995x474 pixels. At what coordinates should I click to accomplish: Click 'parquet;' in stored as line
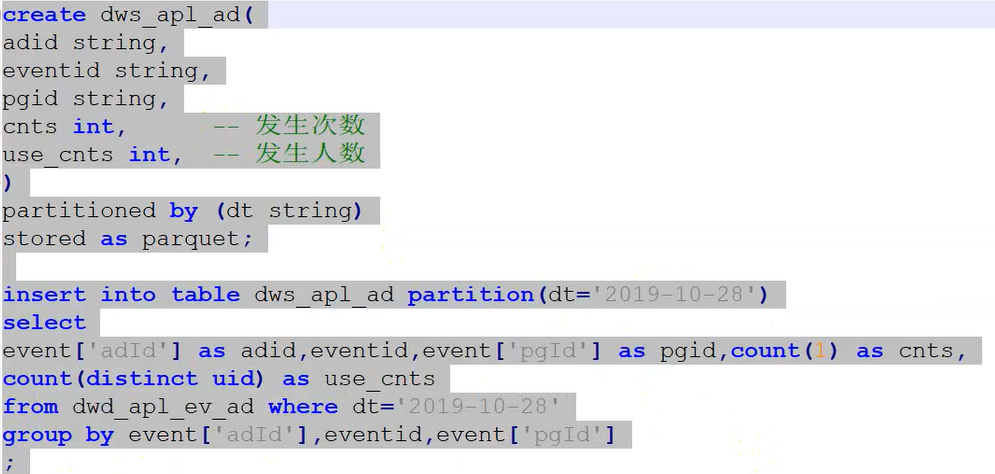197,239
